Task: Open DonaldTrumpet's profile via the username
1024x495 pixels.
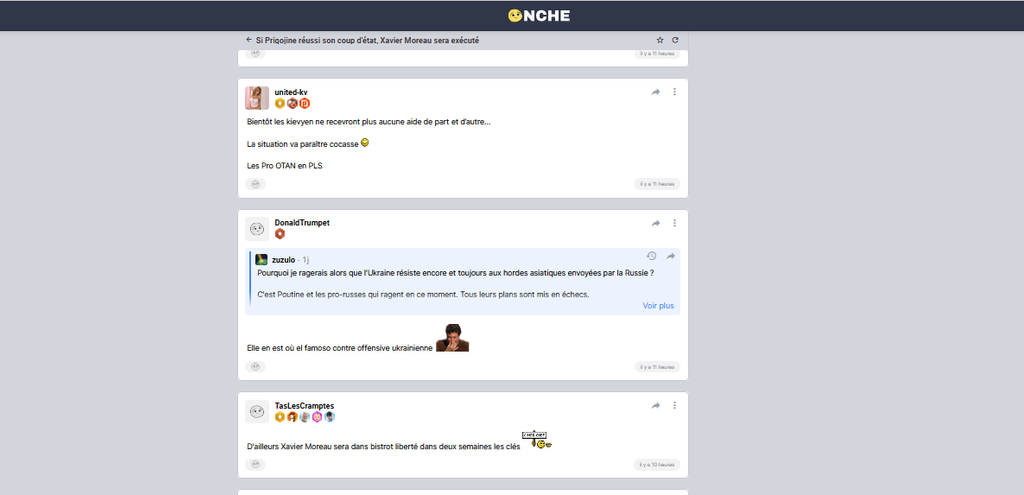Action: point(302,223)
